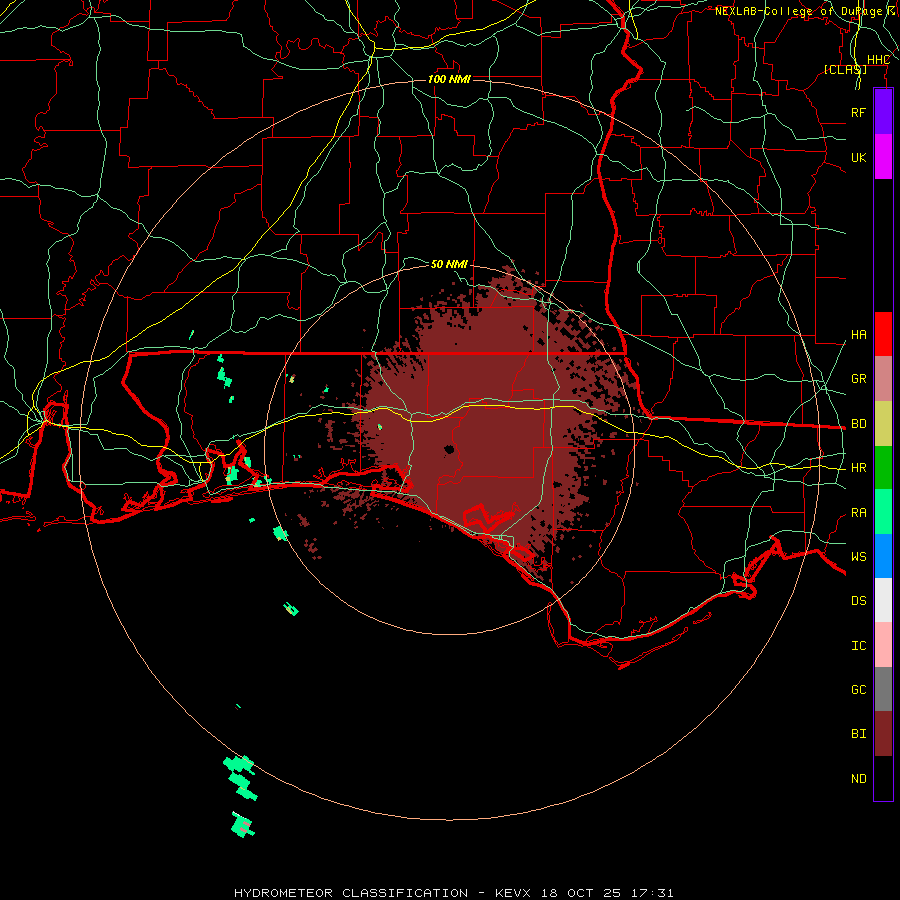The height and width of the screenshot is (900, 900).
Task: Choose the mint green RA legend swatch
Action: 883,512
